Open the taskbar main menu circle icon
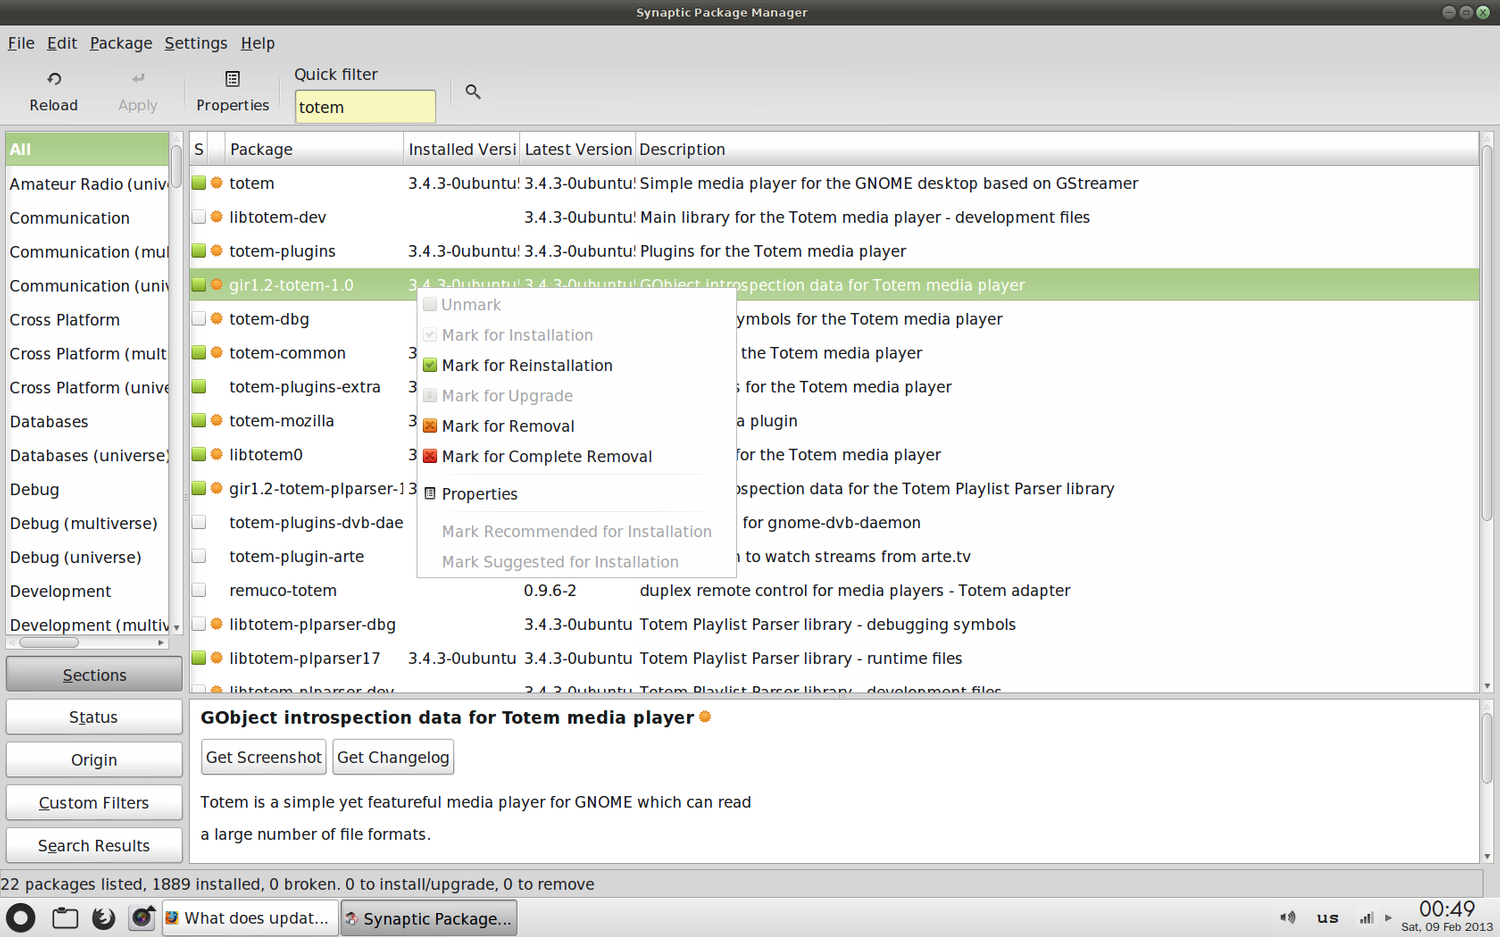The image size is (1500, 937). tap(21, 918)
